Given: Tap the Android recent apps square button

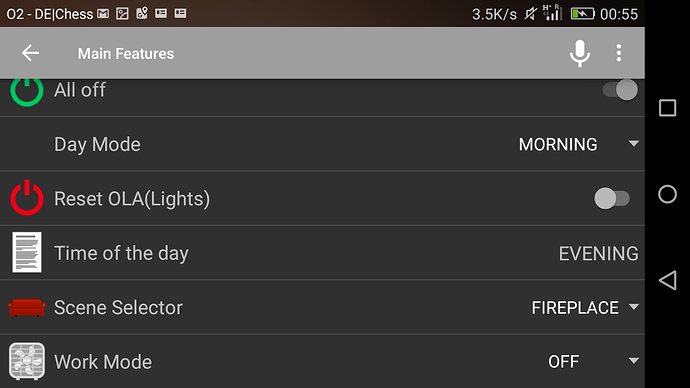Looking at the screenshot, I should 668,108.
